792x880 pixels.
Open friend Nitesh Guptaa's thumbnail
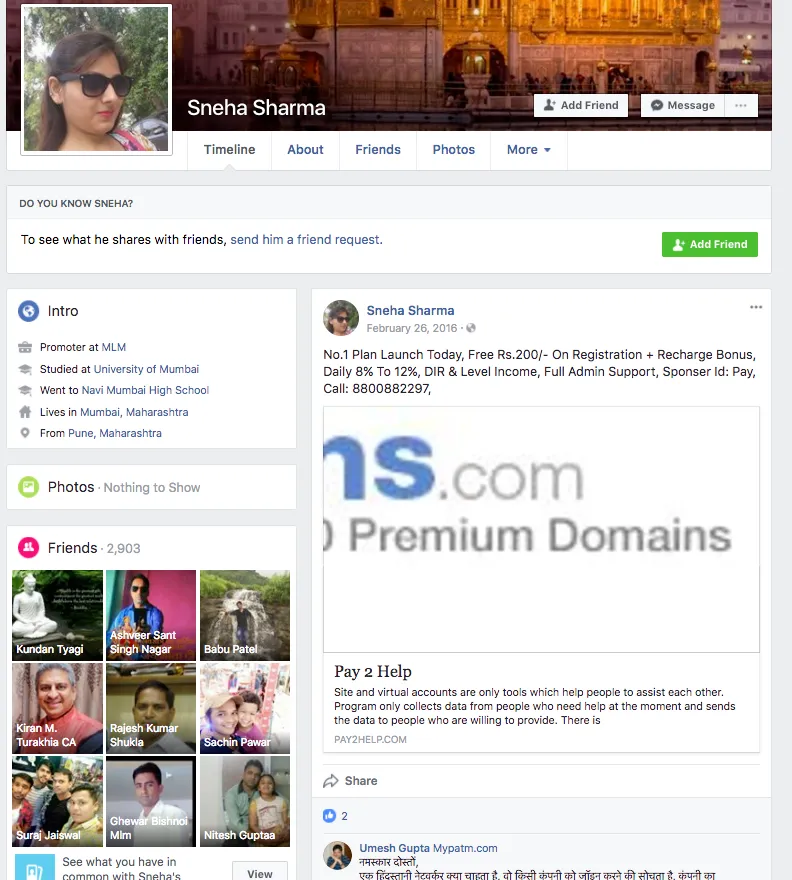pyautogui.click(x=245, y=801)
